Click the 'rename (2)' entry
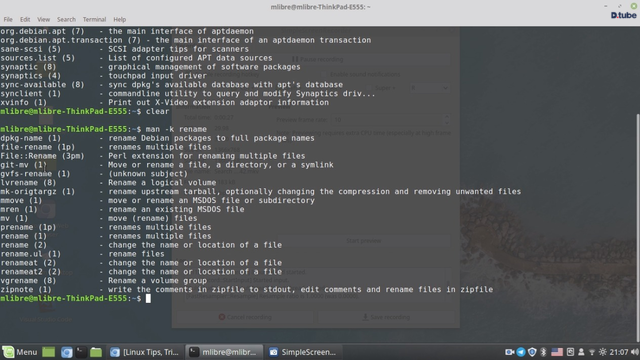 click(141, 245)
